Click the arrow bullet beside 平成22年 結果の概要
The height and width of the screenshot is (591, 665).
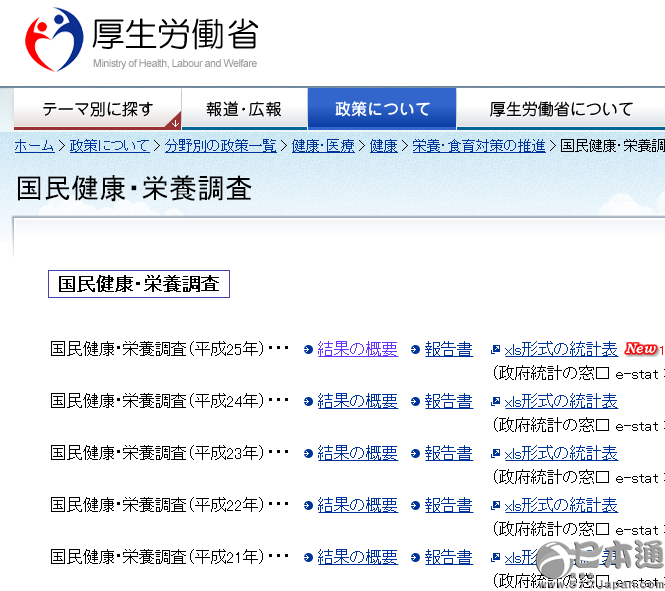coord(308,506)
